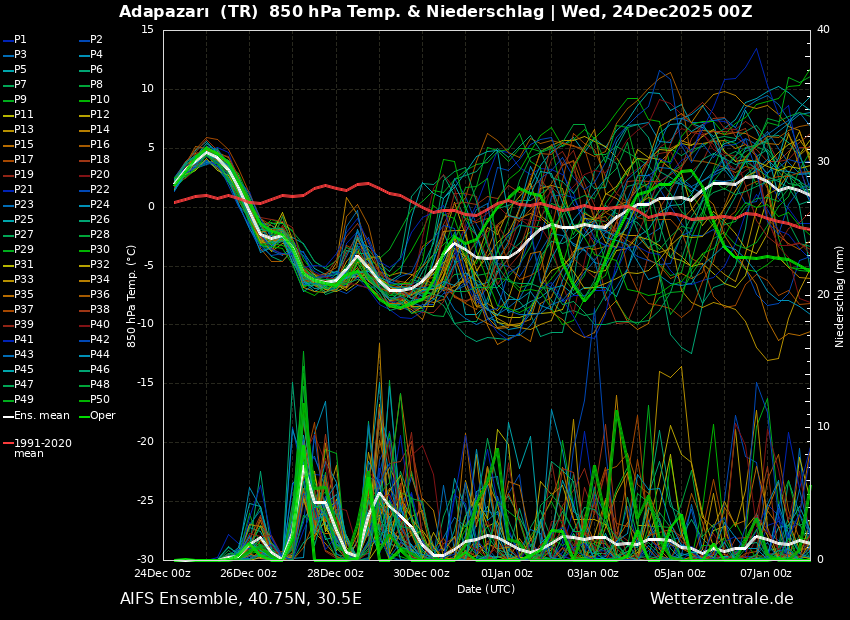Select the -15 temperature axis tick
Screen dimensions: 850x620
(145, 383)
